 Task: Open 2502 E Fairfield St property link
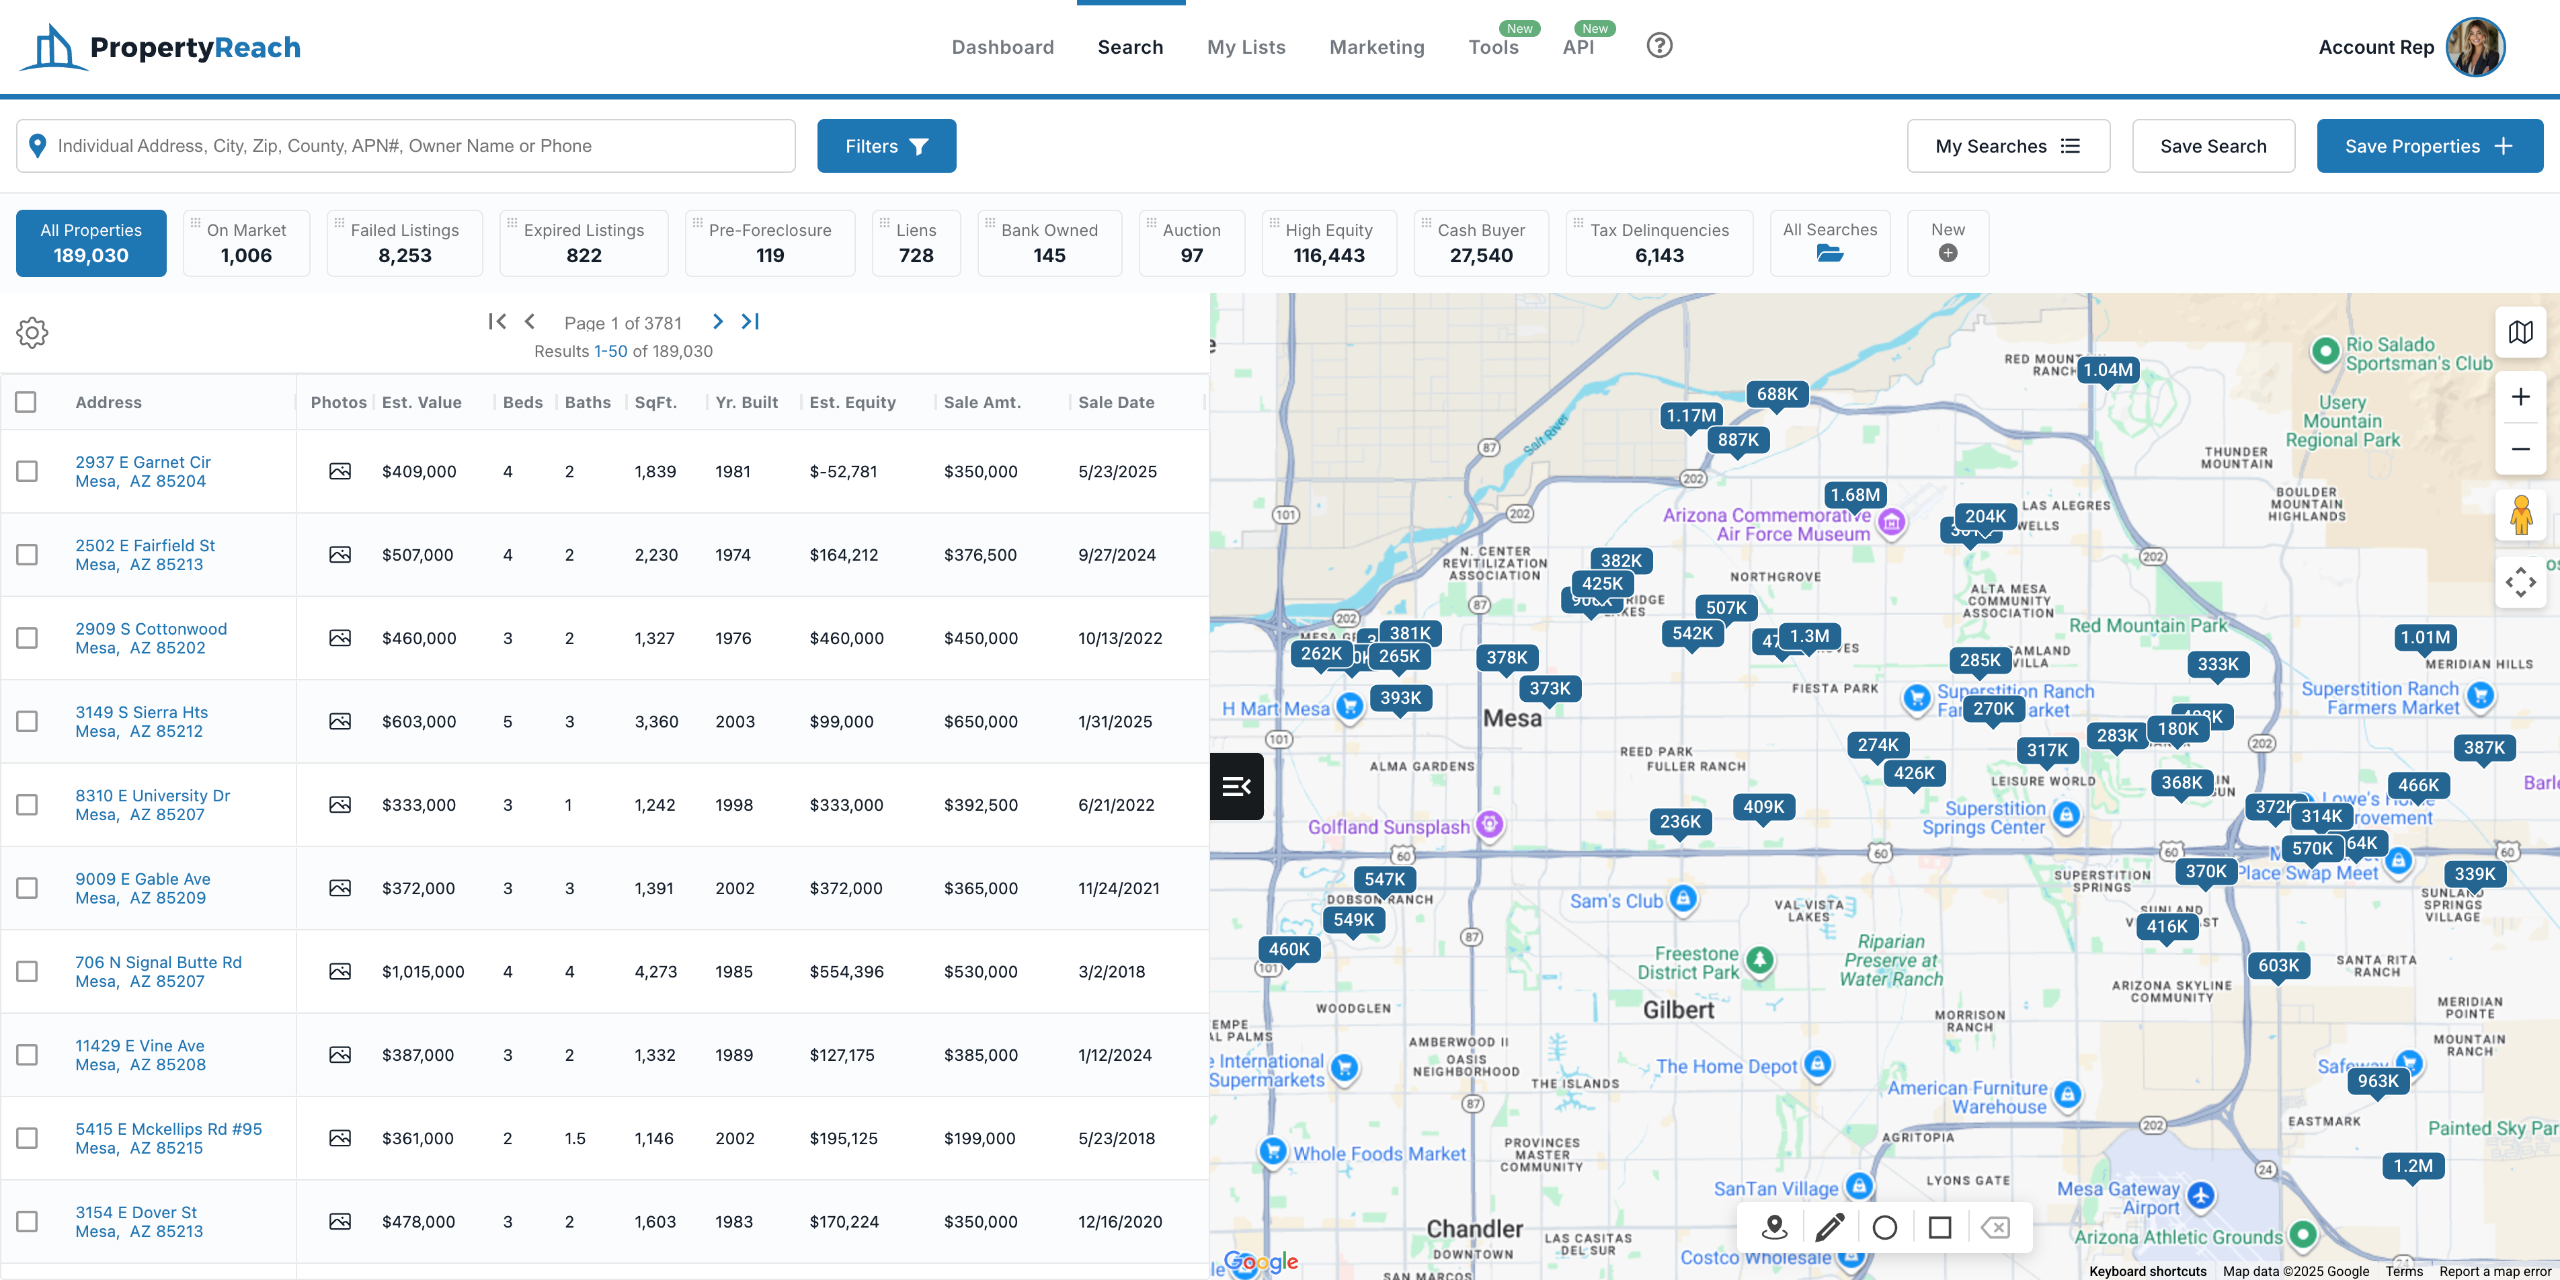coord(145,545)
